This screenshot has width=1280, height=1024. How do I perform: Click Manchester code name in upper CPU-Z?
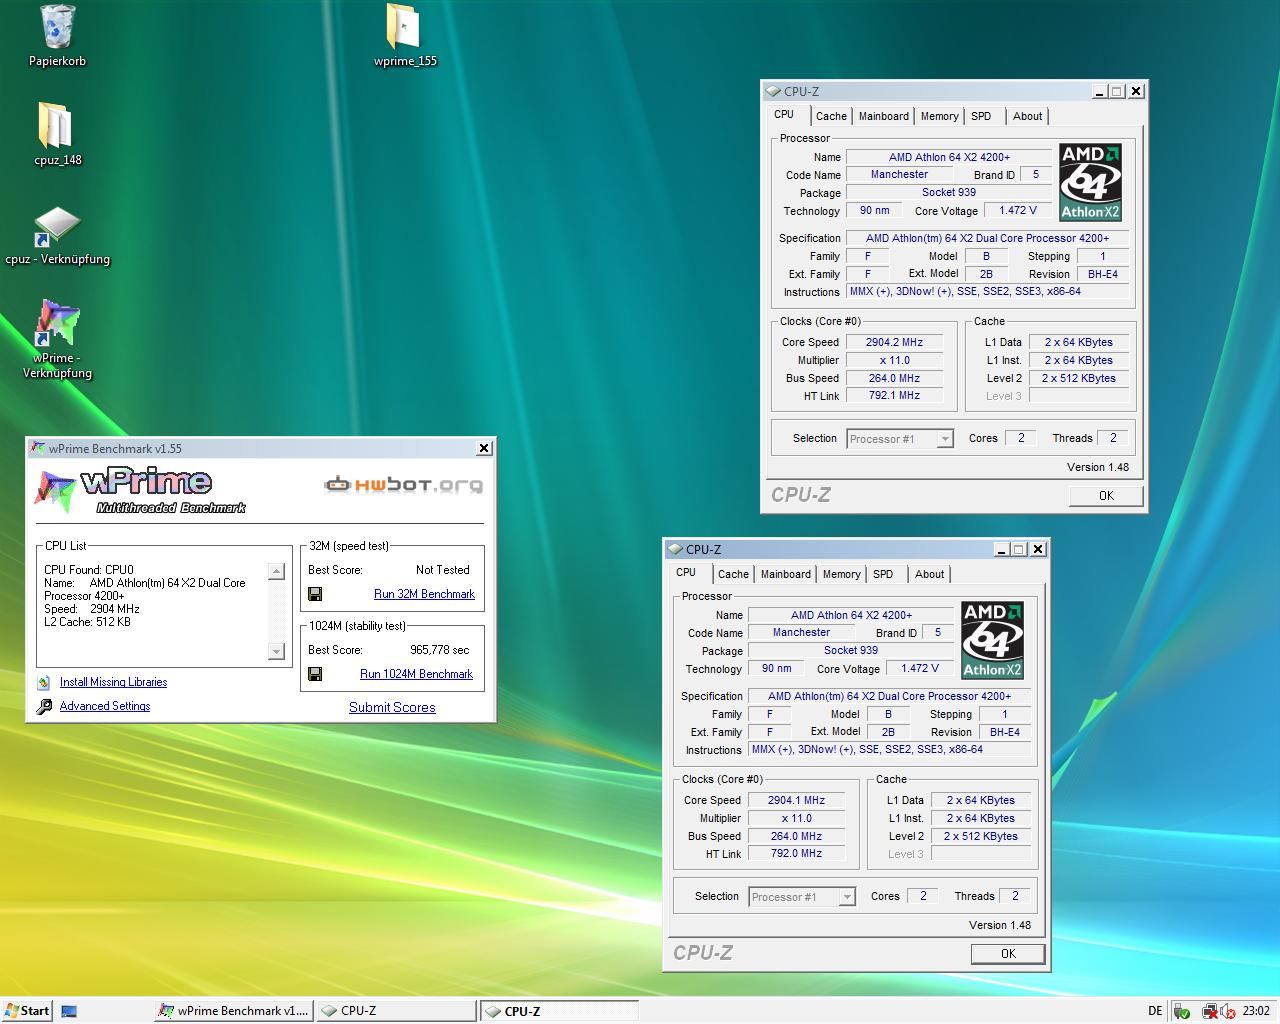(x=899, y=174)
